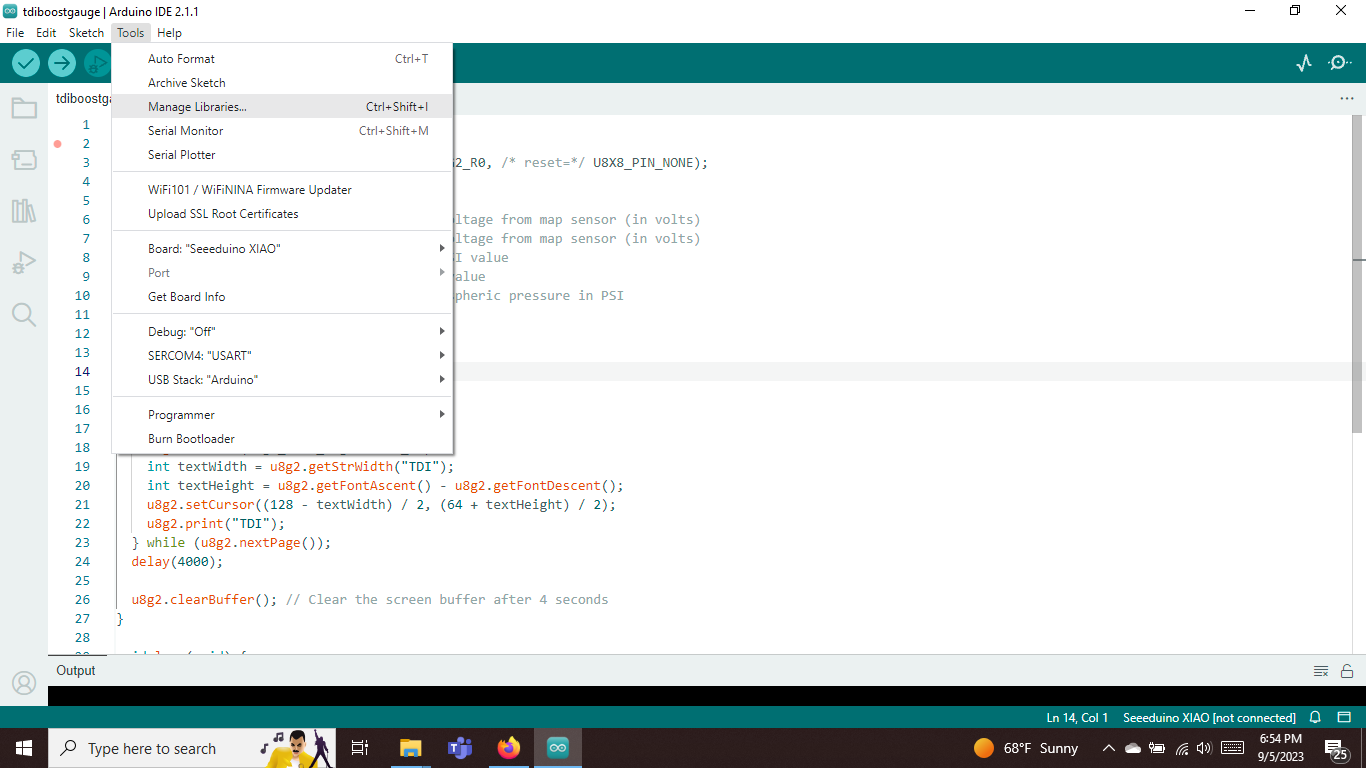This screenshot has height=768, width=1366.
Task: Click the u8g2.print("TDI"); code line
Action: coord(216,524)
